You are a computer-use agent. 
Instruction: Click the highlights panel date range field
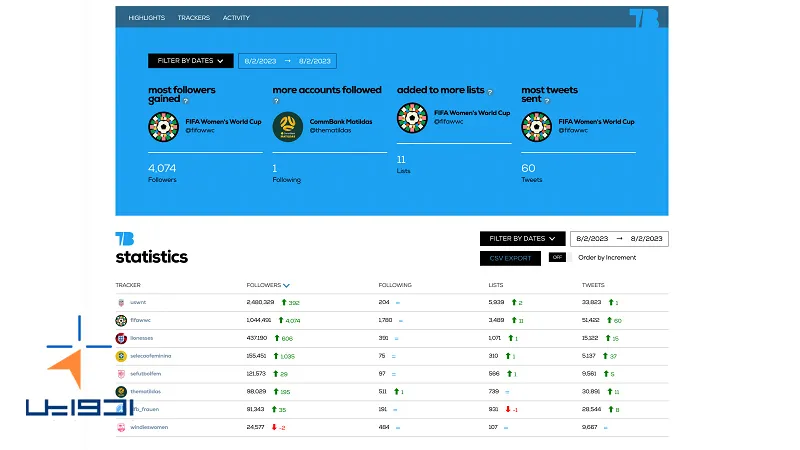(x=287, y=61)
